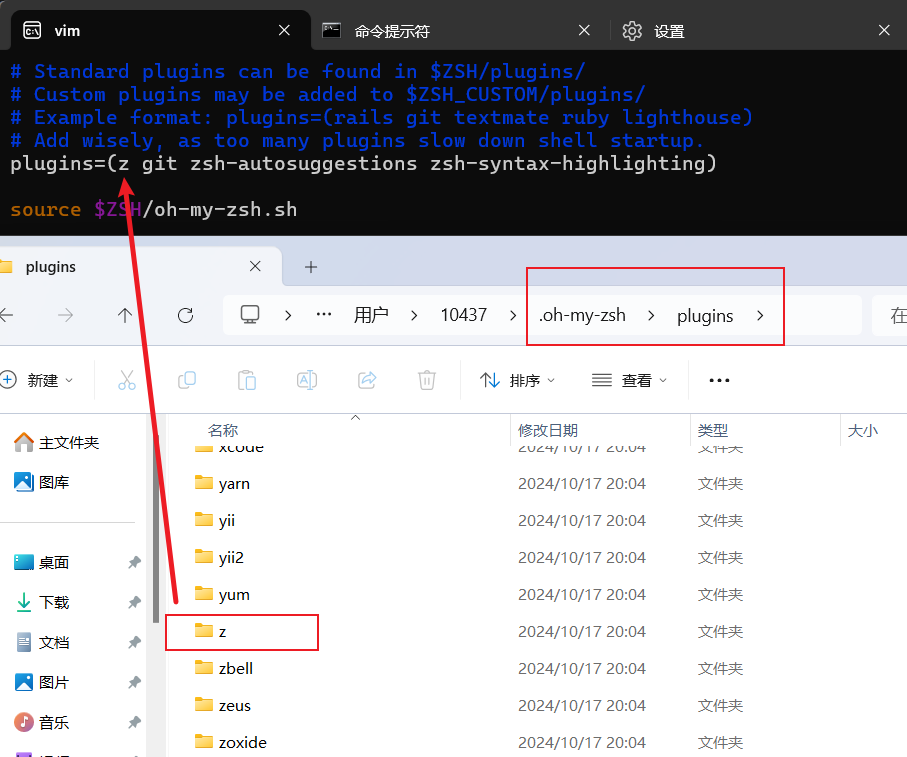Select the zoxide folder
Viewport: 907px width, 757px height.
231,742
